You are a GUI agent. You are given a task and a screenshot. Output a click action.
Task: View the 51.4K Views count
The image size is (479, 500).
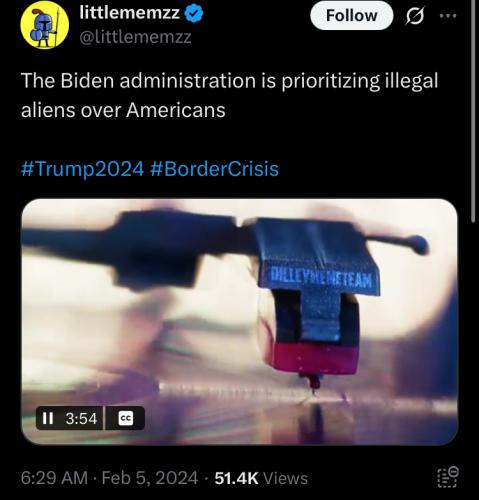pyautogui.click(x=261, y=478)
